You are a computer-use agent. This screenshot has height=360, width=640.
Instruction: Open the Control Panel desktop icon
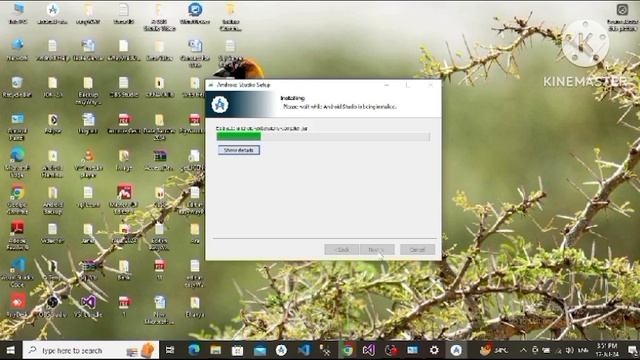click(18, 127)
